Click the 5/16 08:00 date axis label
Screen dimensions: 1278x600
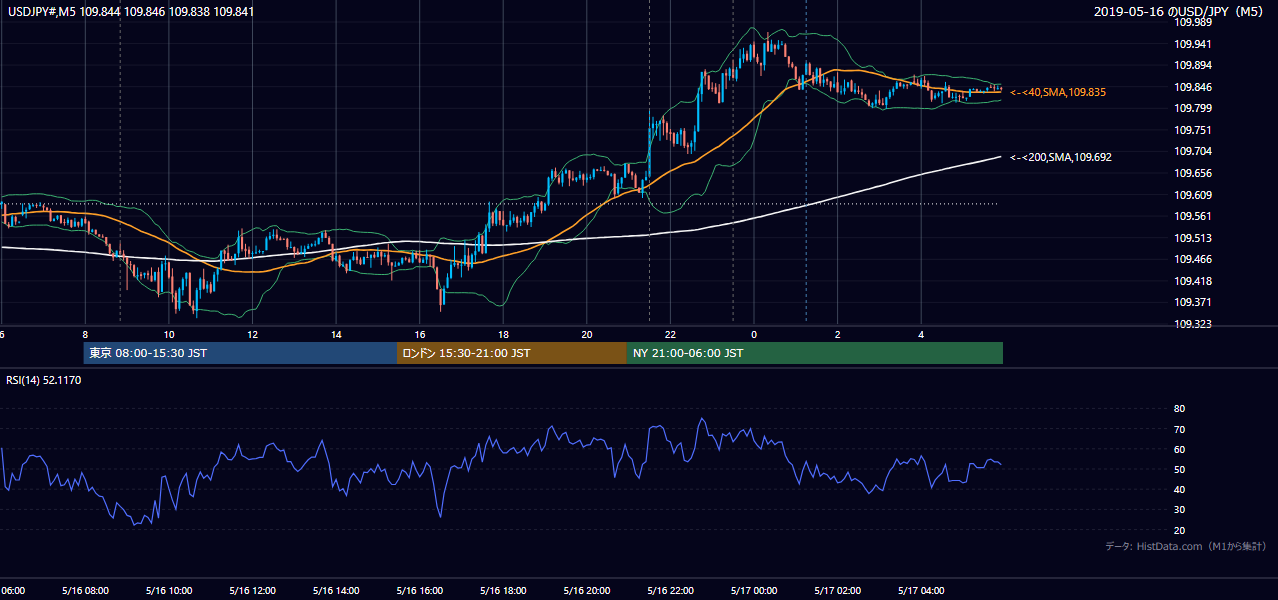[x=85, y=591]
